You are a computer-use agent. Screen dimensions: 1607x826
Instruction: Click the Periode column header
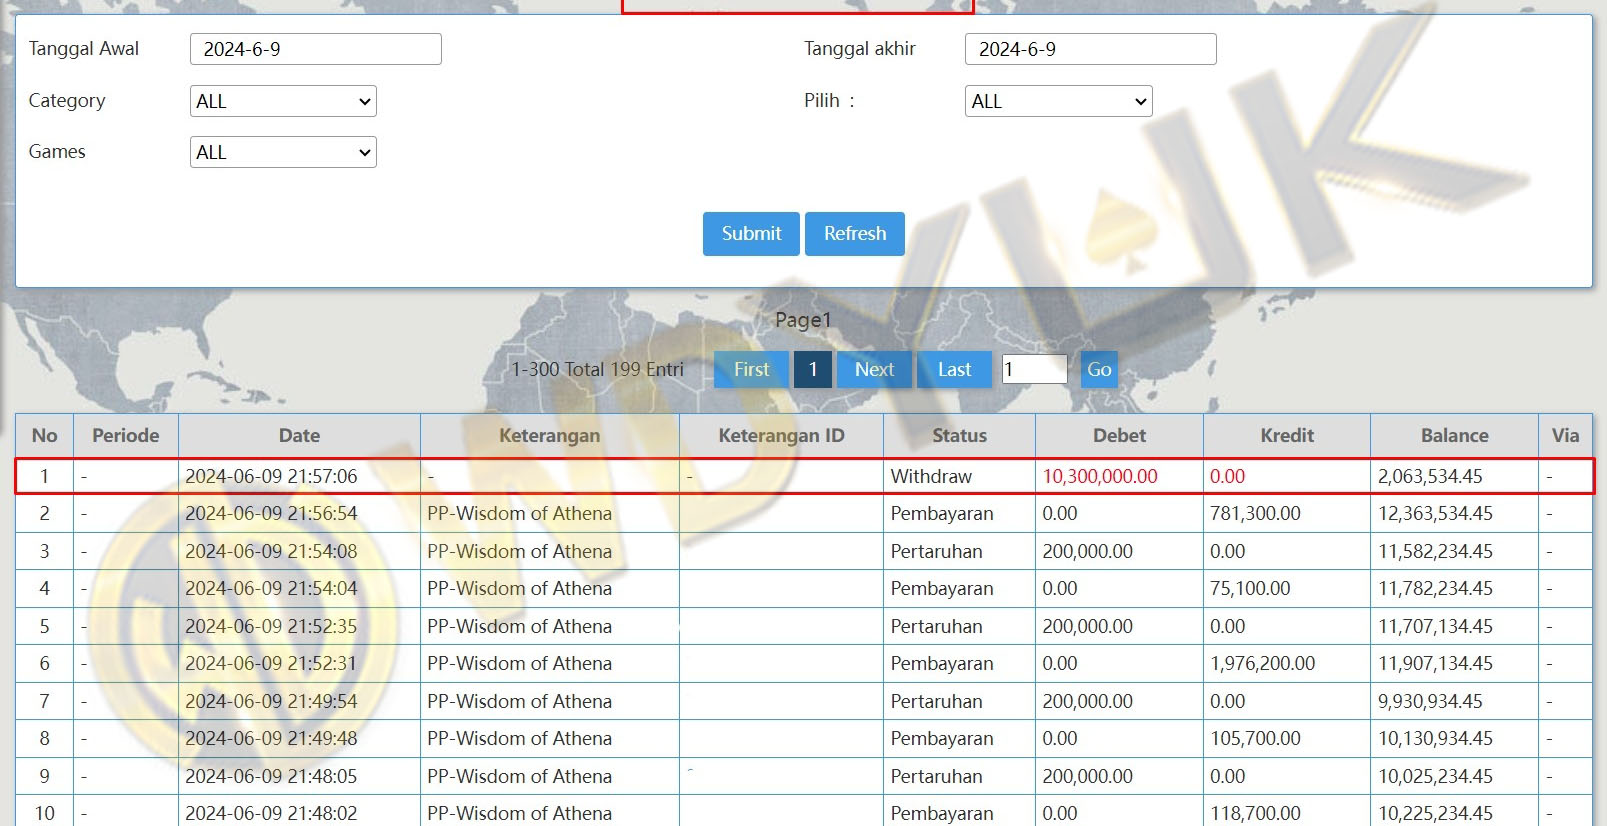click(126, 436)
